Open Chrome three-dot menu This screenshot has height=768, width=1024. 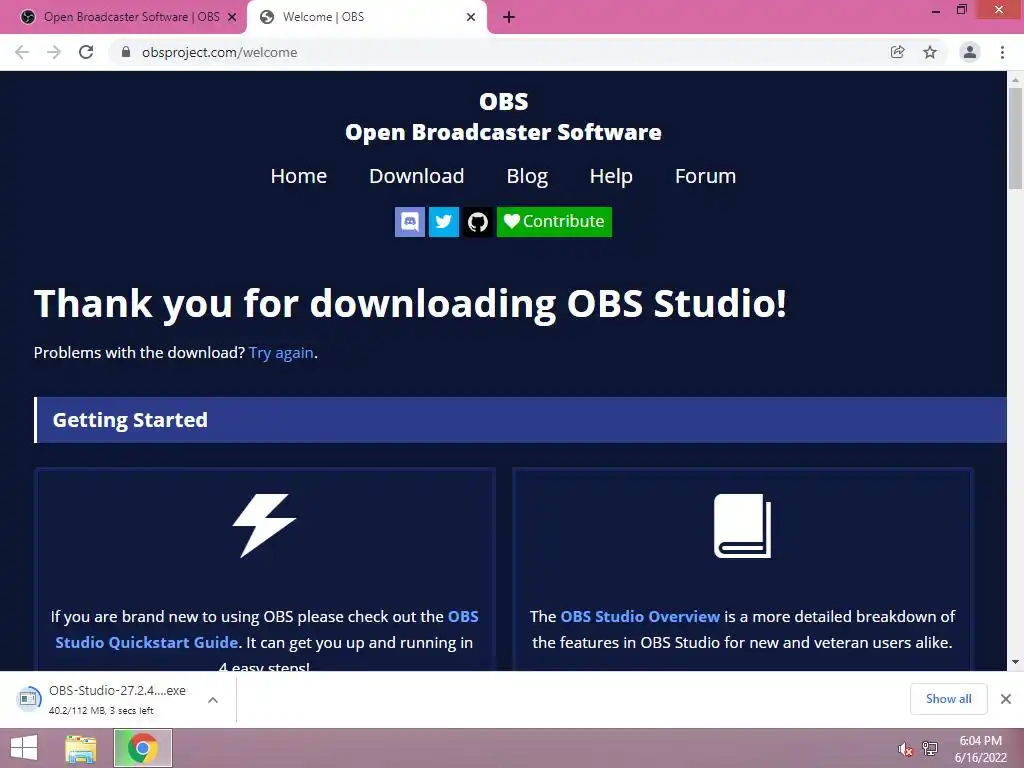click(1002, 52)
